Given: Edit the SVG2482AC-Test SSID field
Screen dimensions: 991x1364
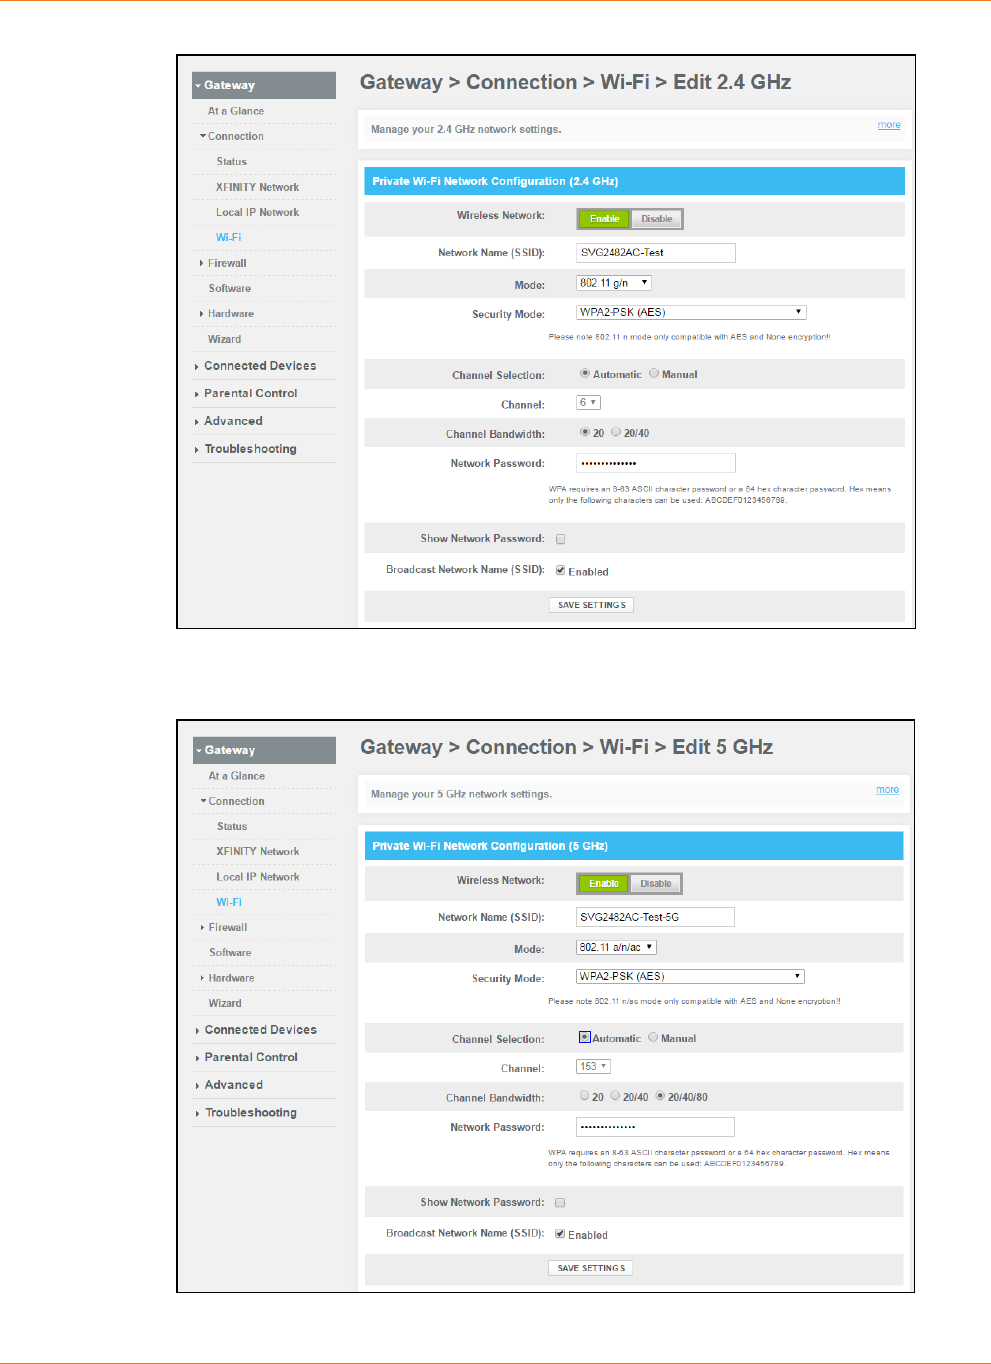Looking at the screenshot, I should pos(656,253).
